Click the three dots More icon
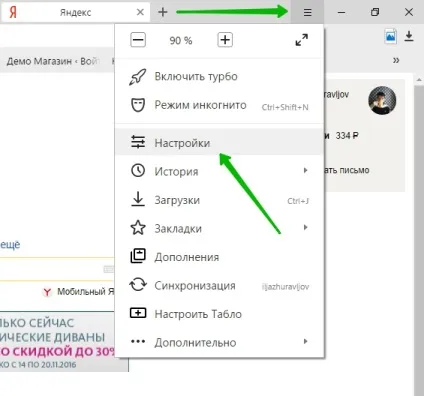This screenshot has height=396, width=424. 138,341
